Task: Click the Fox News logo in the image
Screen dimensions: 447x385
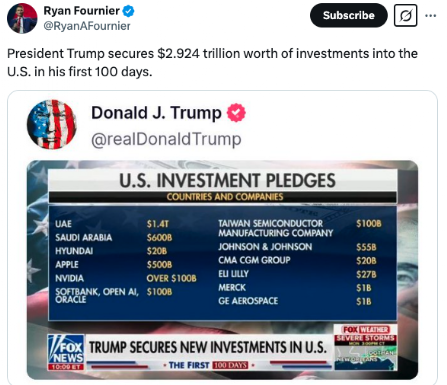Action: 66,352
